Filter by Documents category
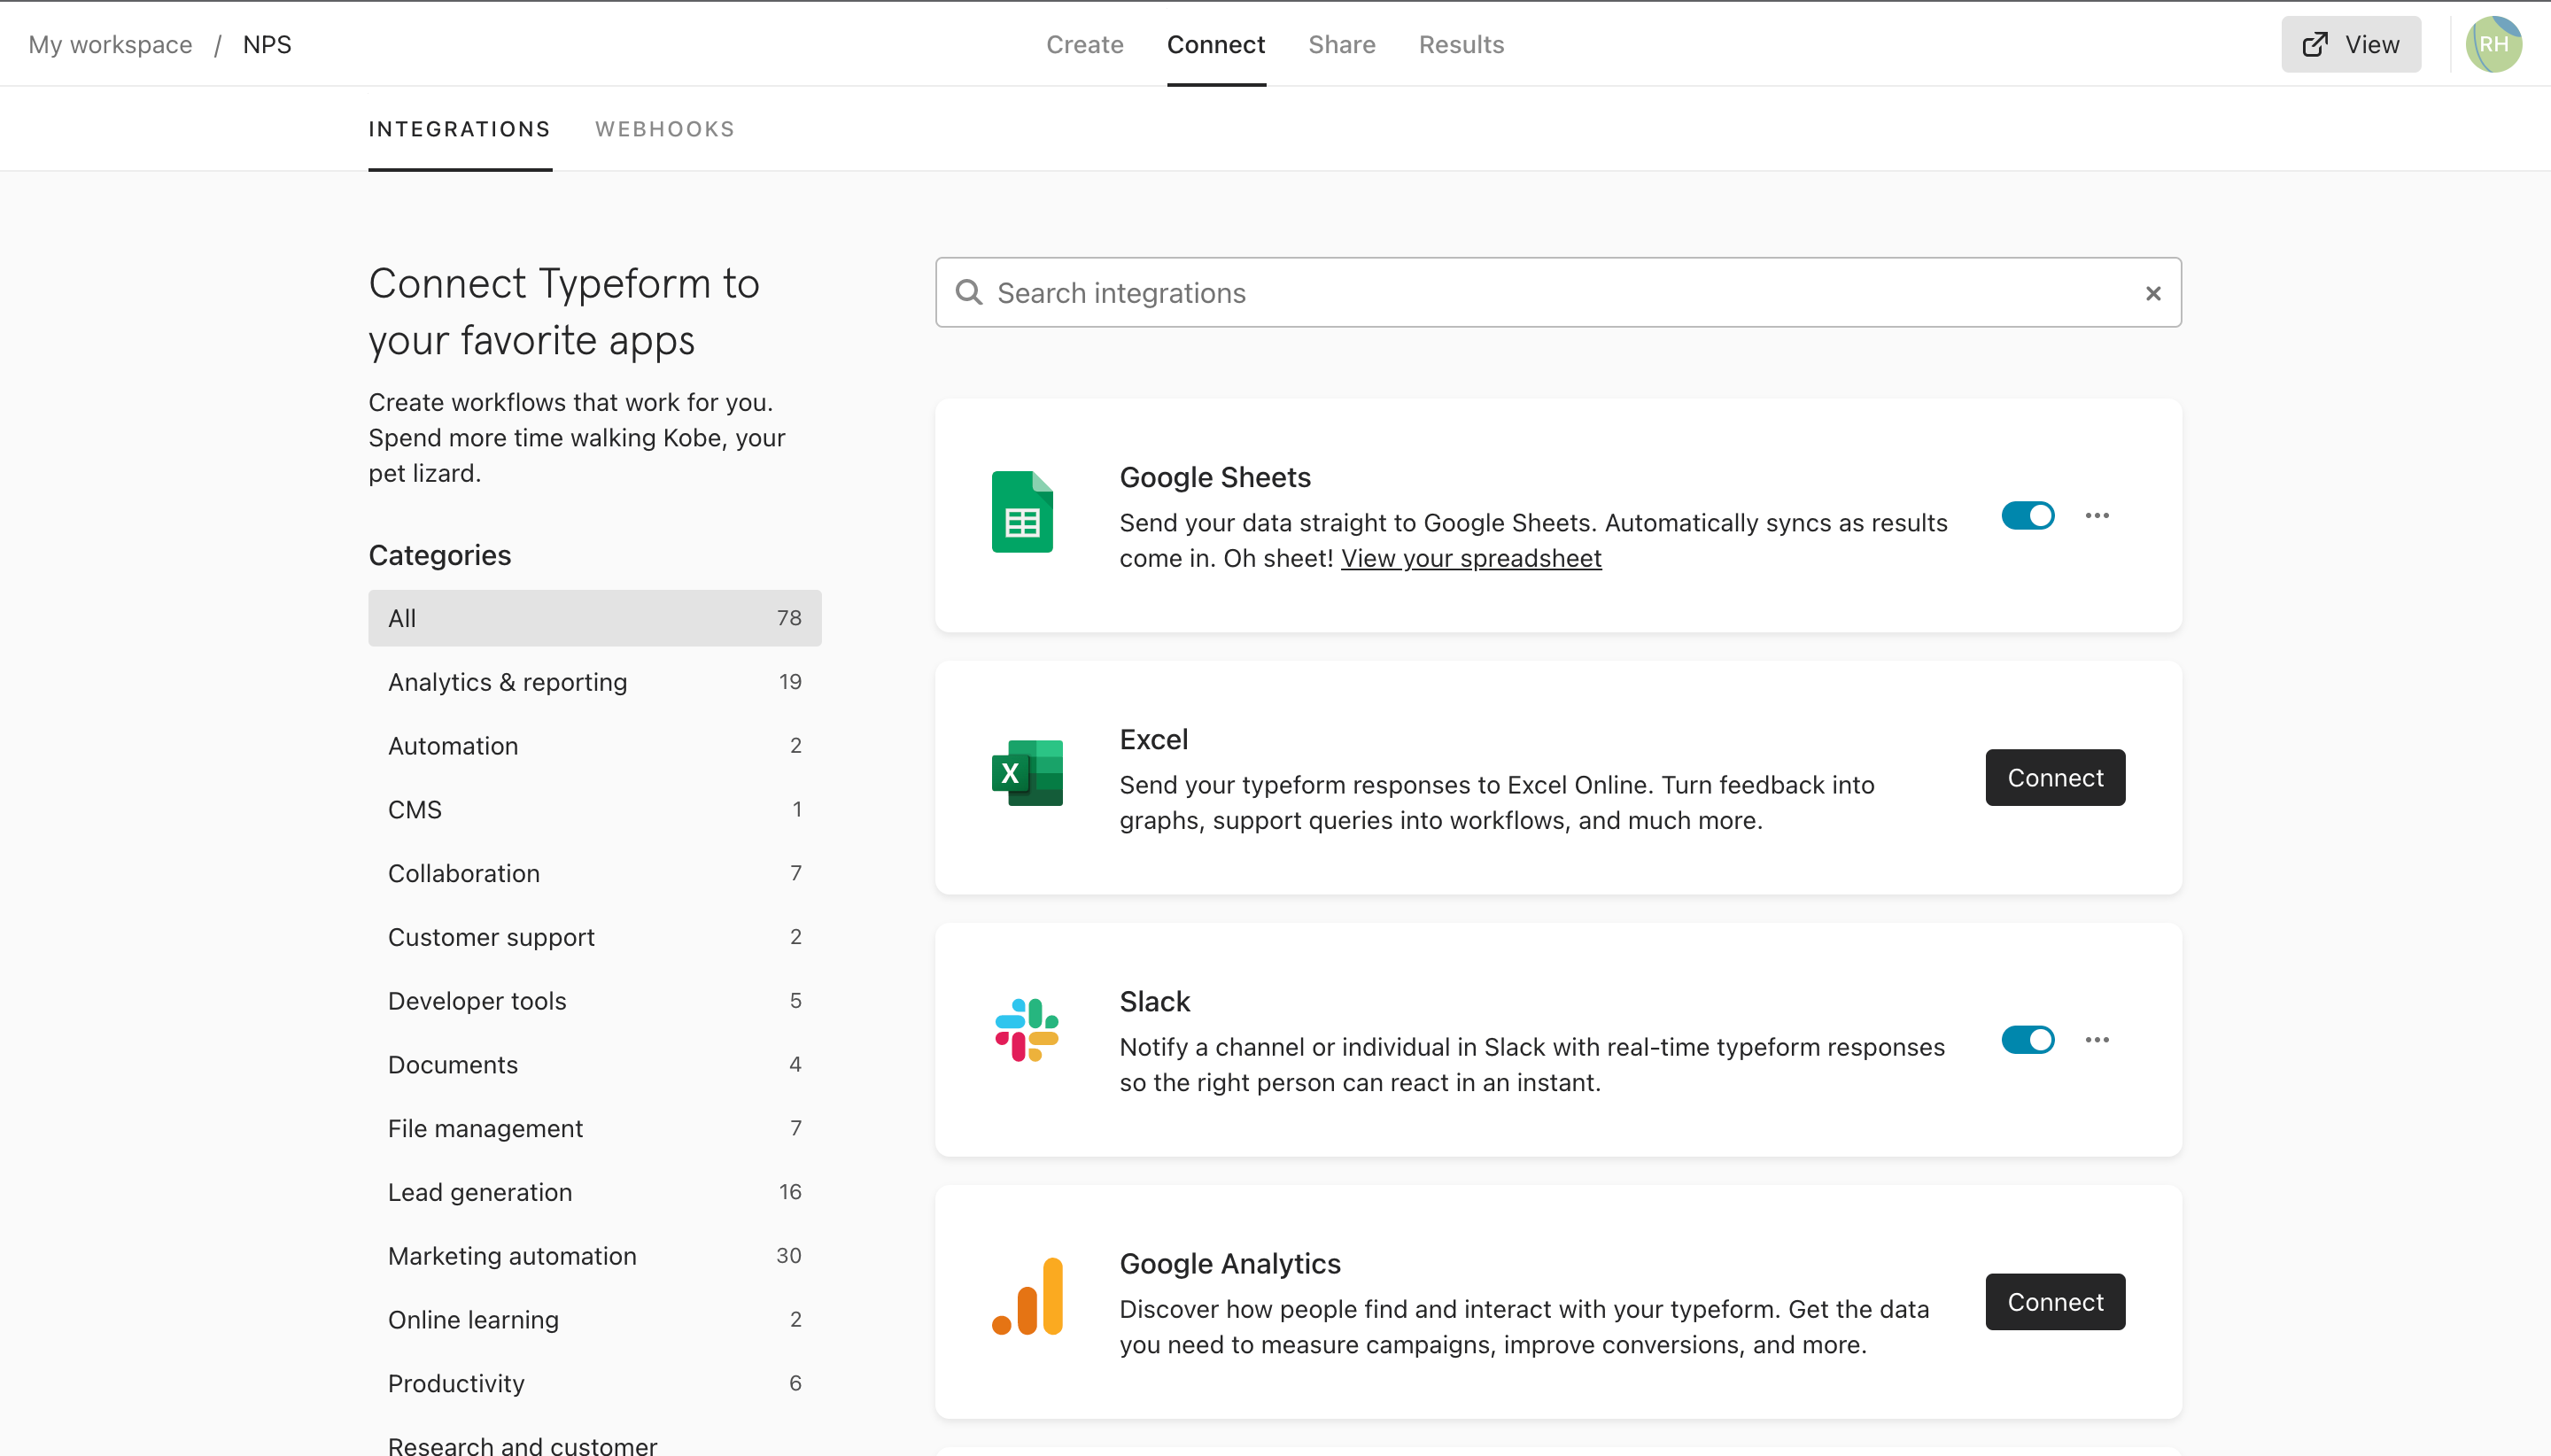Image resolution: width=2551 pixels, height=1456 pixels. point(594,1064)
